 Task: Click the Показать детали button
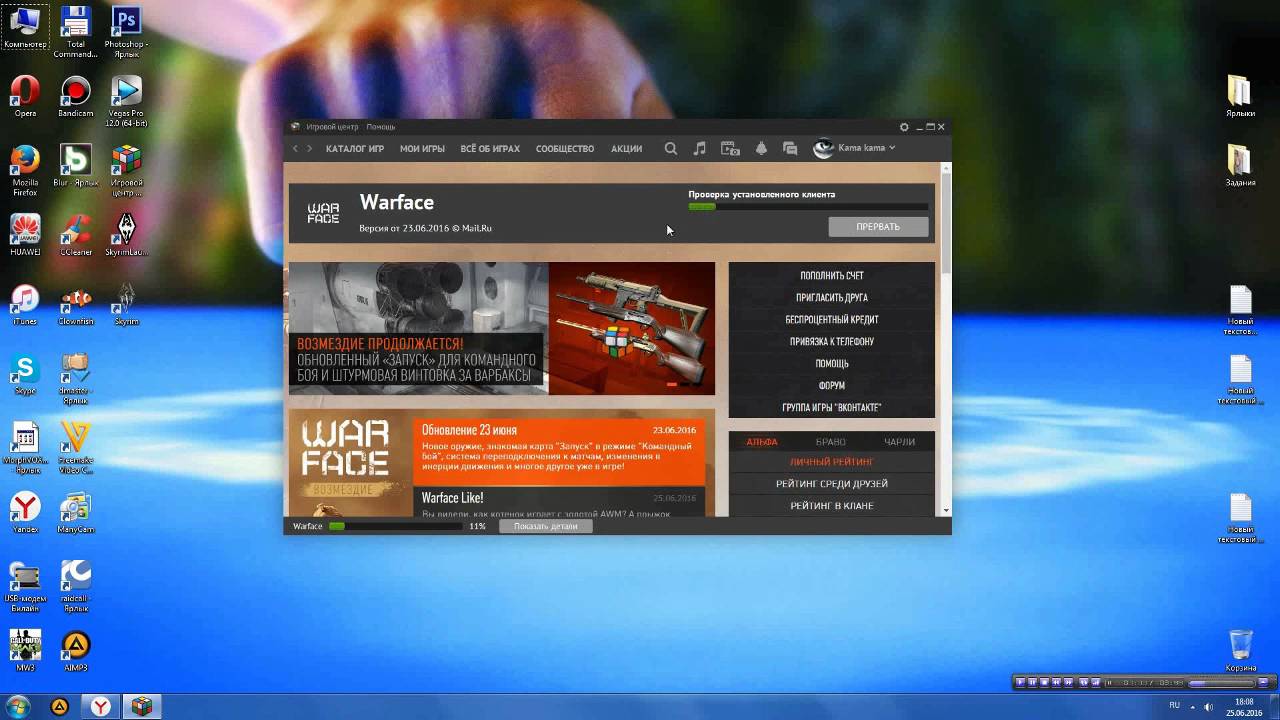coord(546,526)
